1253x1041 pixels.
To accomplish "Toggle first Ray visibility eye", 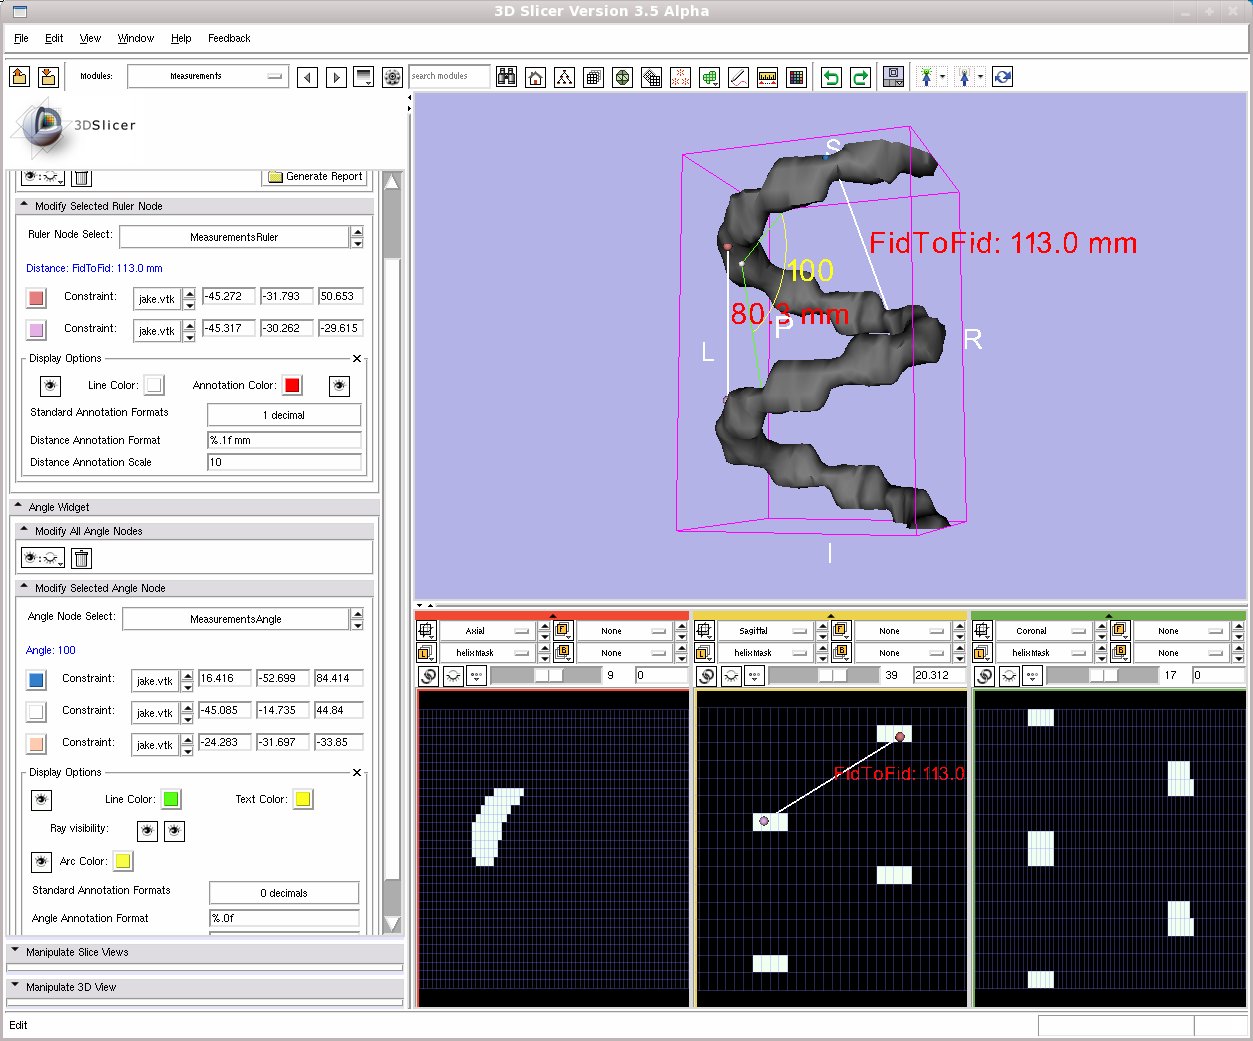I will [147, 831].
